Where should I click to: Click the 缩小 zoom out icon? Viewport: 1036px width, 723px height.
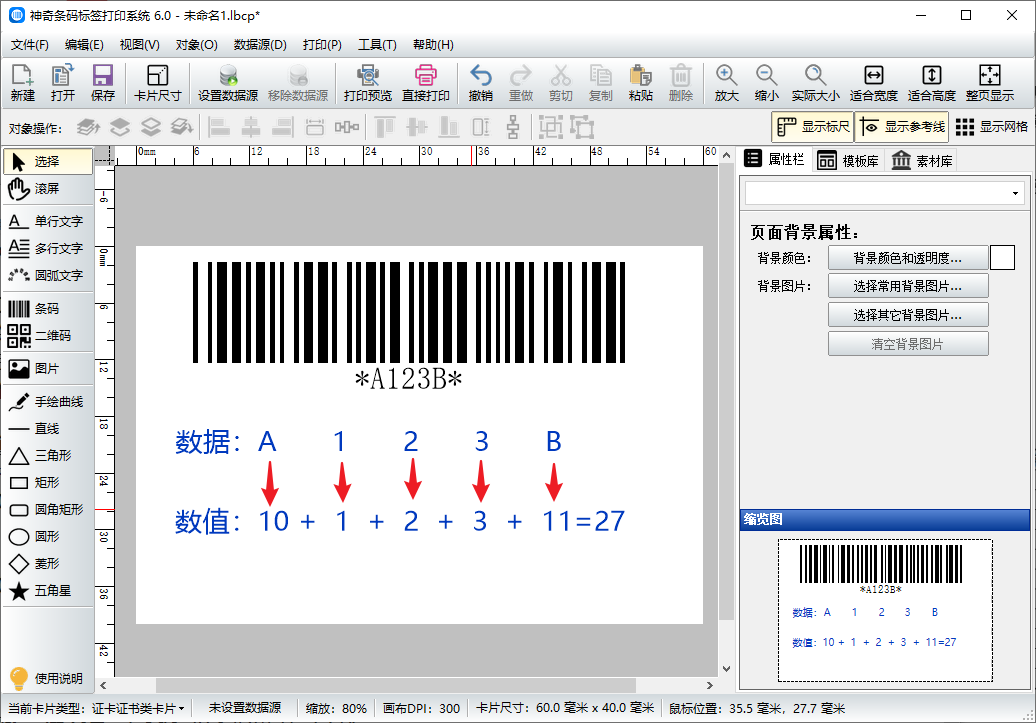(766, 83)
